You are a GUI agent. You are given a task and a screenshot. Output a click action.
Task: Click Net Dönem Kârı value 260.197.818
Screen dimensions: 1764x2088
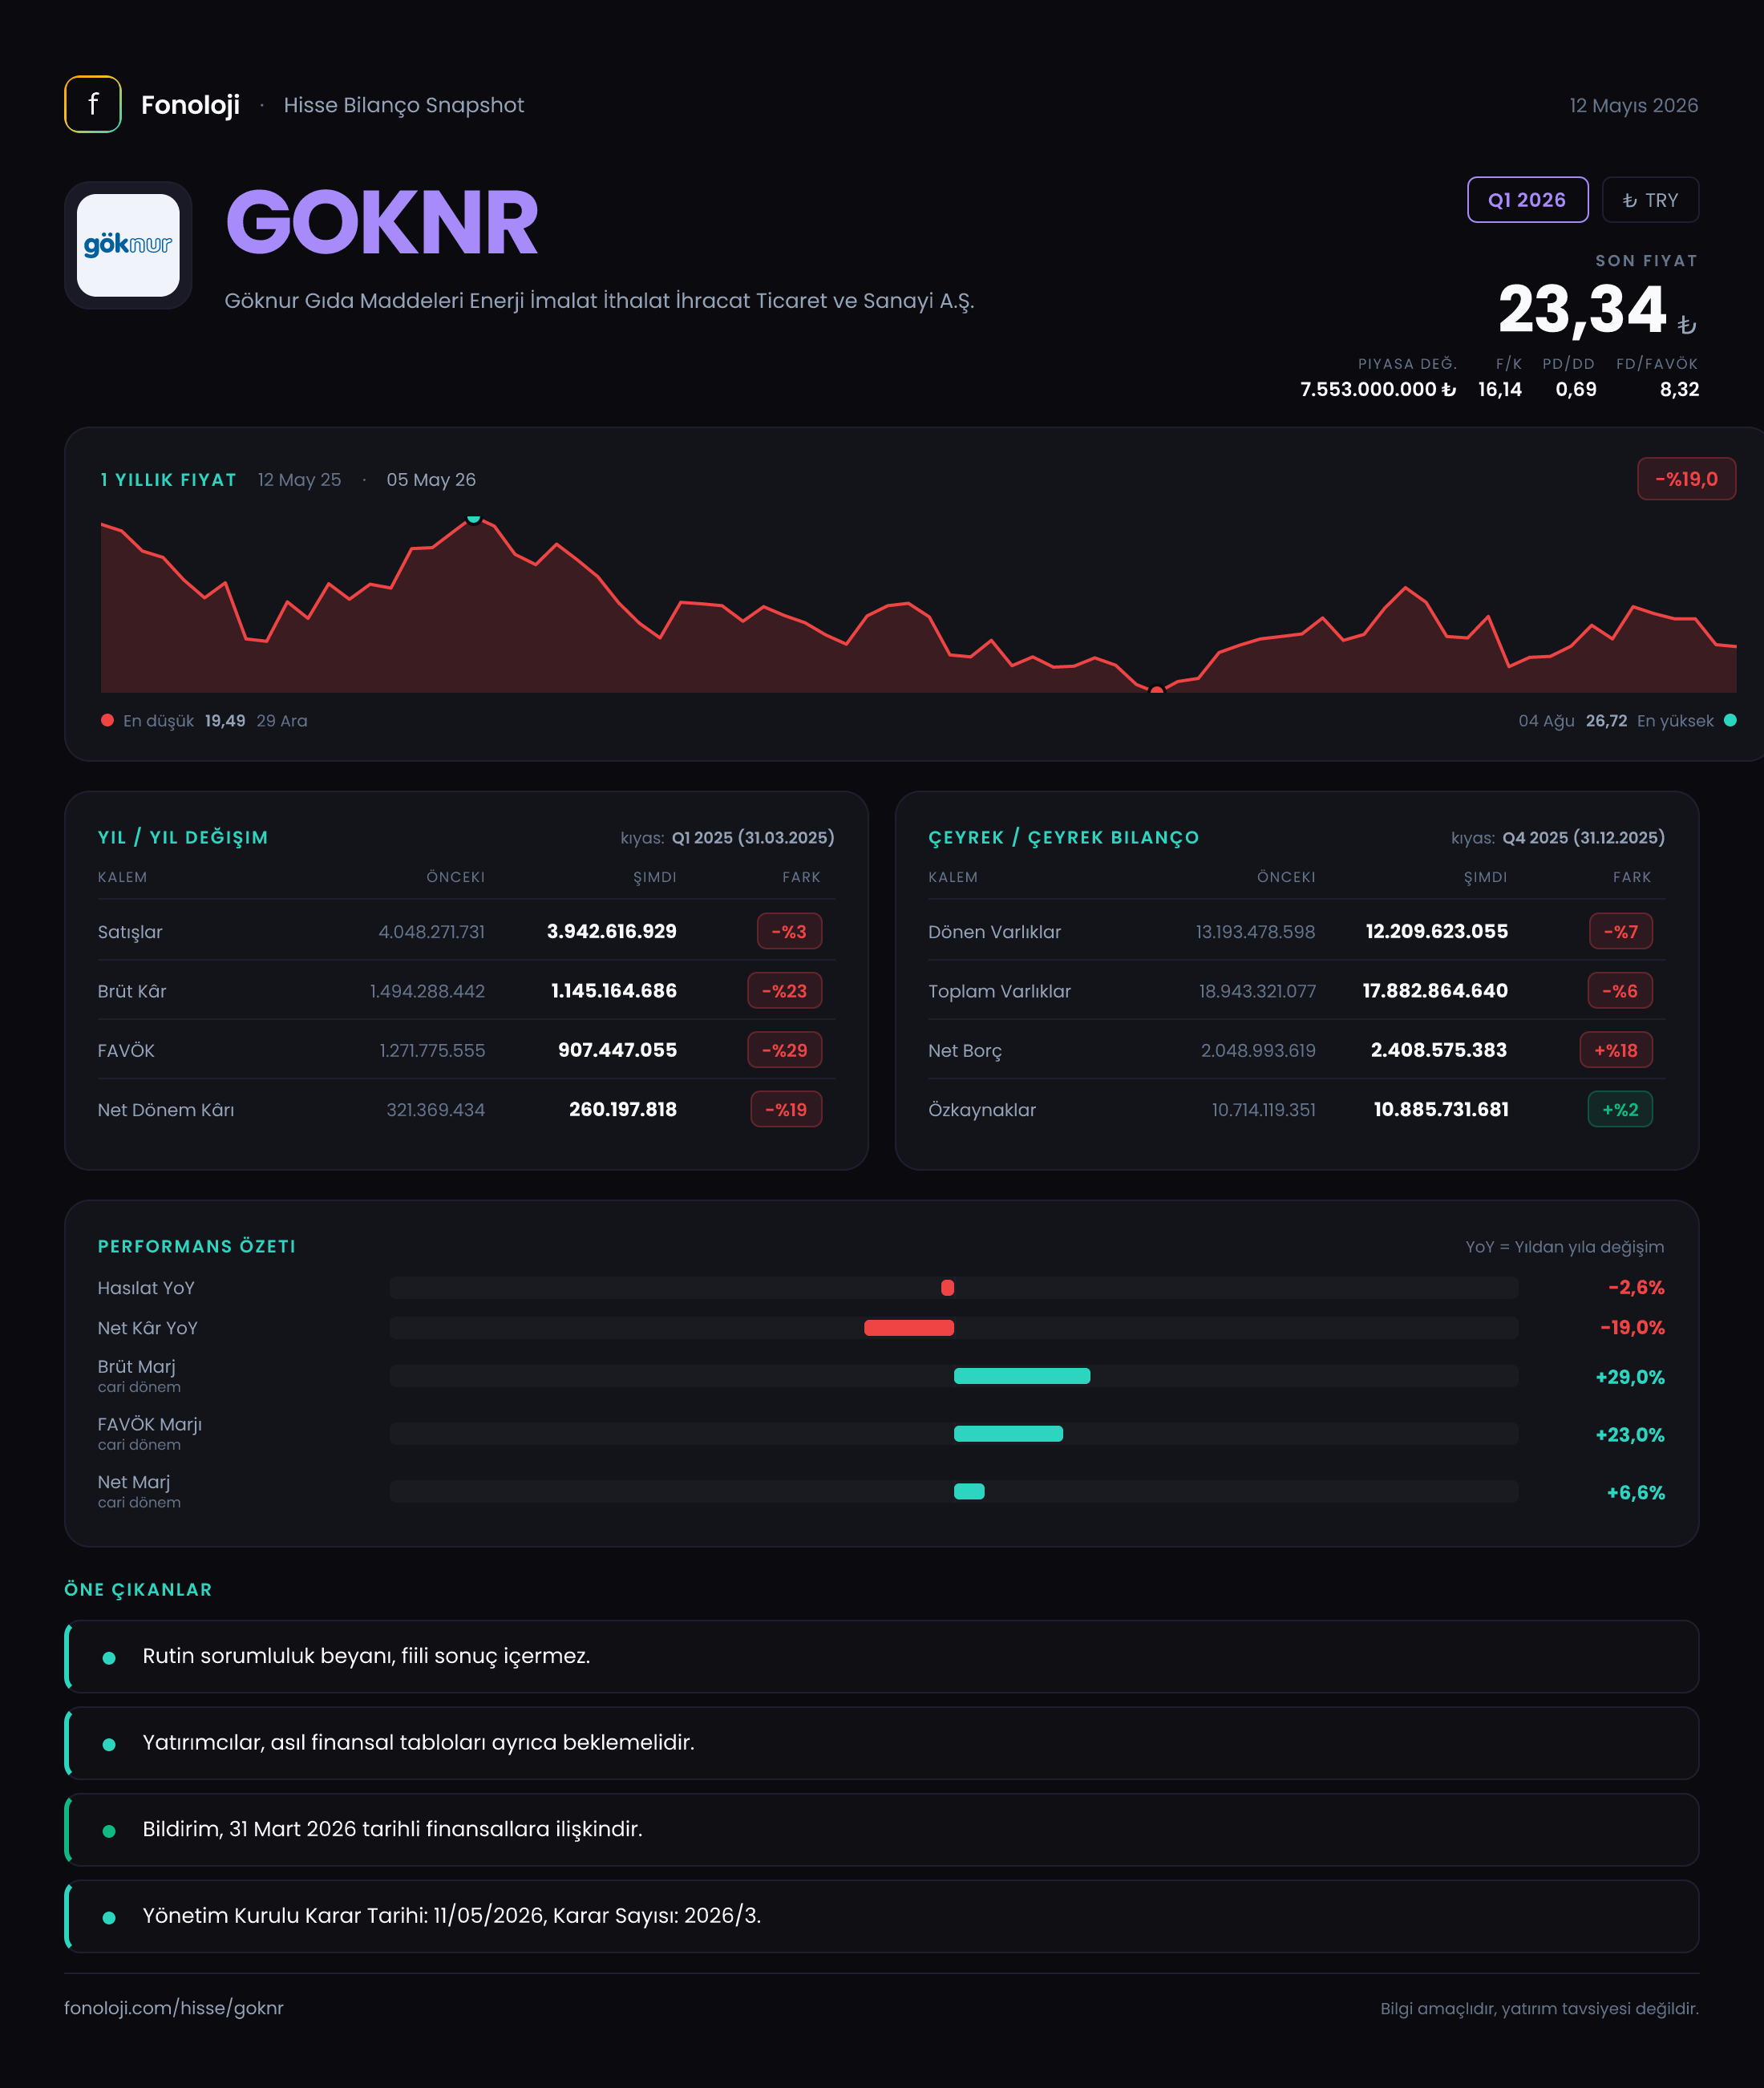(623, 1109)
